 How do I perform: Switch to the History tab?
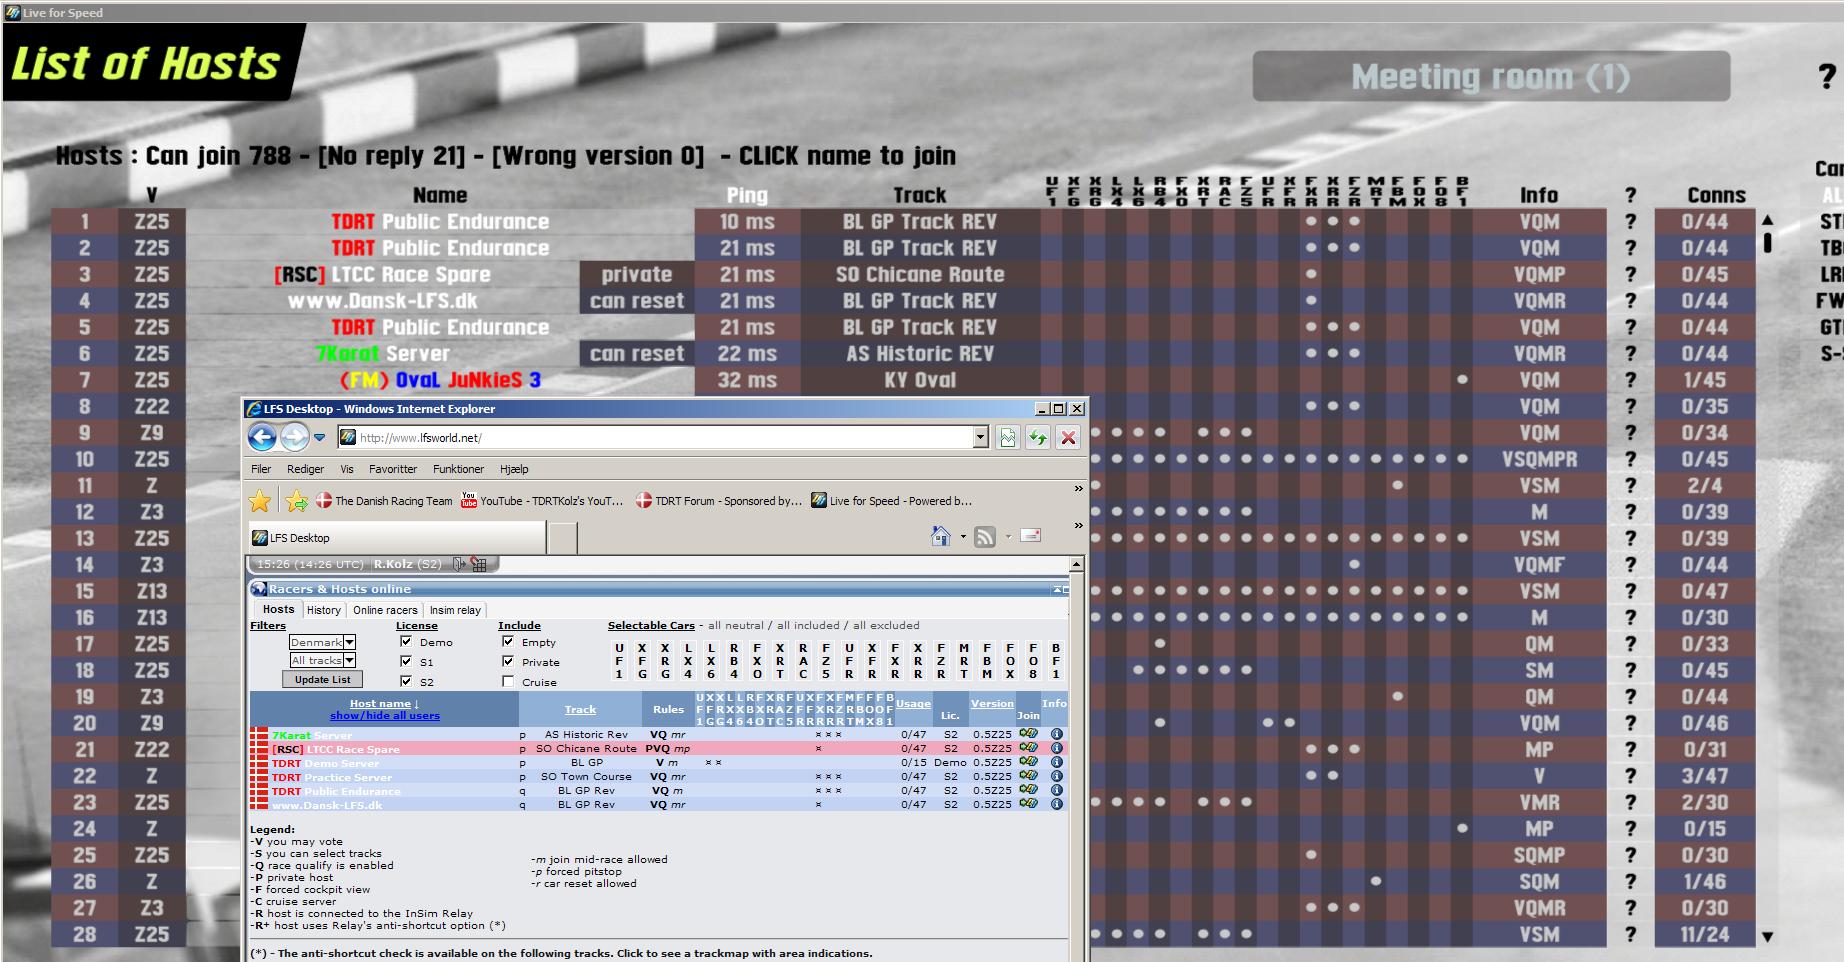coord(323,610)
